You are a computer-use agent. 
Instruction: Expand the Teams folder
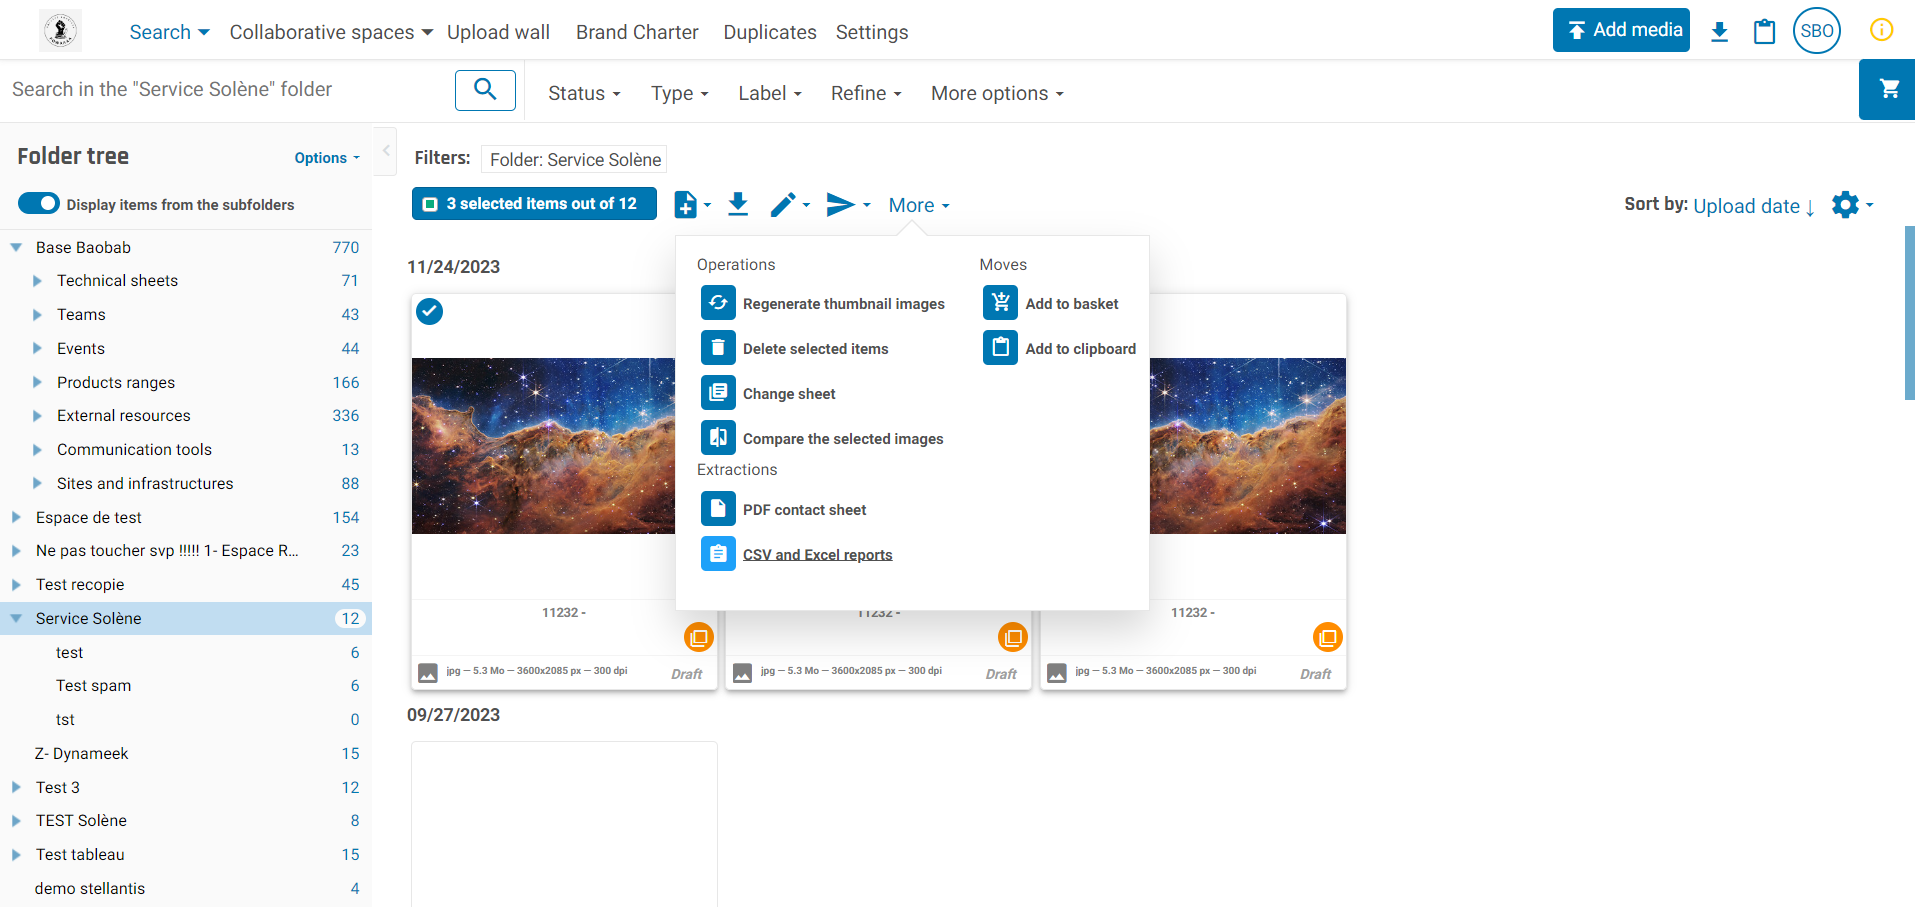(38, 315)
